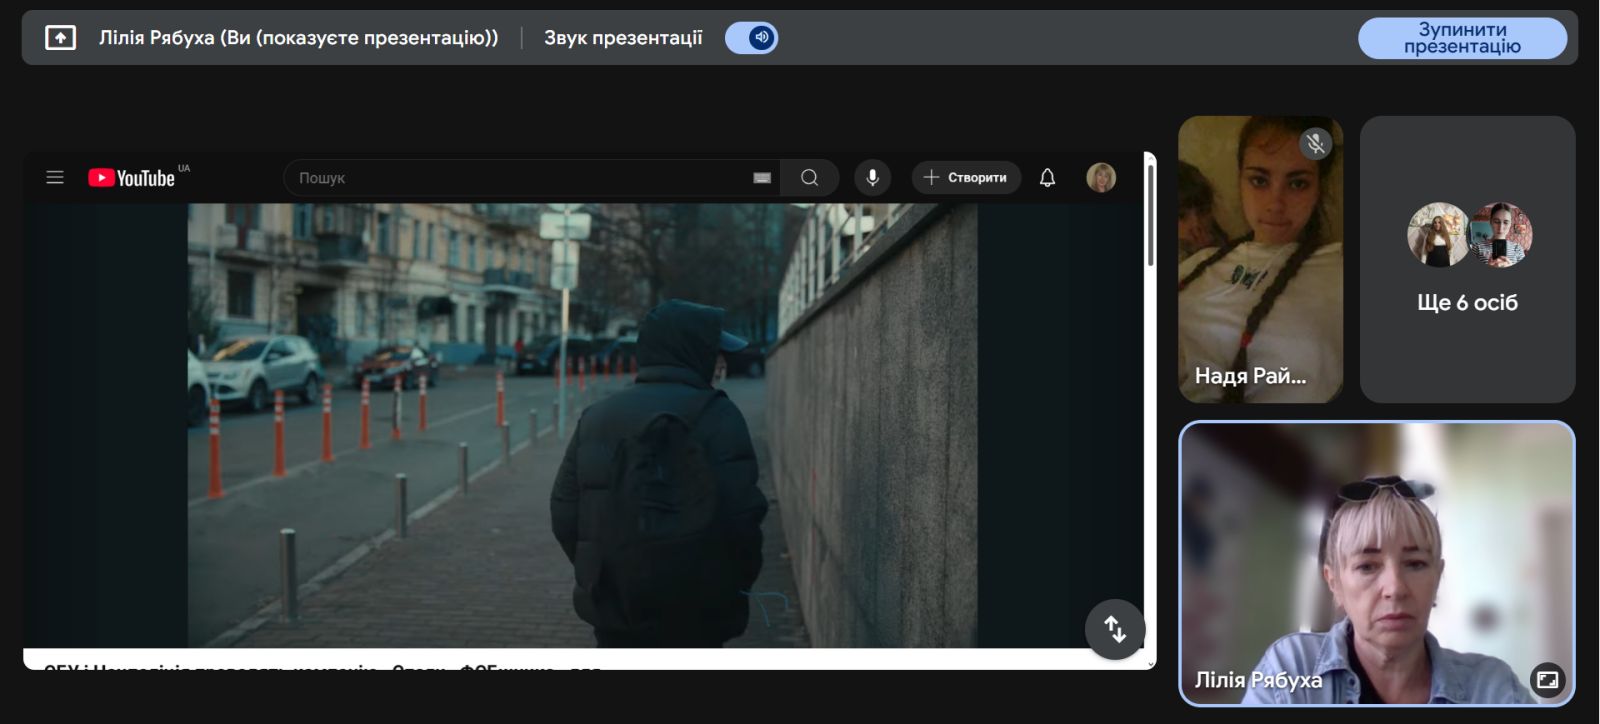This screenshot has height=724, width=1600.
Task: Start voice search with microphone icon
Action: (872, 177)
